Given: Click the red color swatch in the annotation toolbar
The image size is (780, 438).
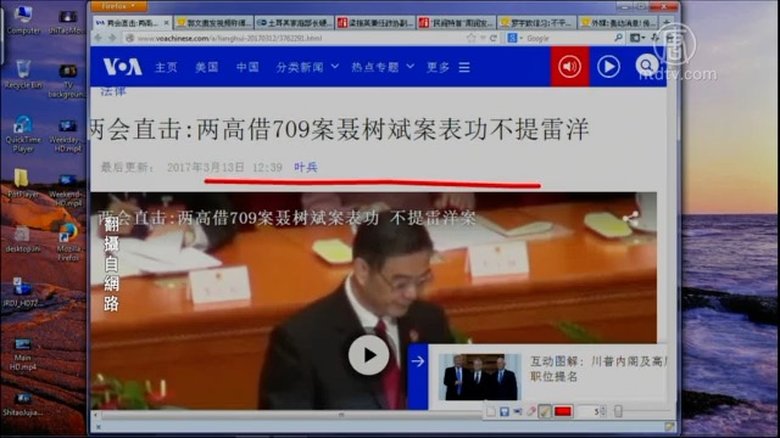Looking at the screenshot, I should pyautogui.click(x=563, y=411).
